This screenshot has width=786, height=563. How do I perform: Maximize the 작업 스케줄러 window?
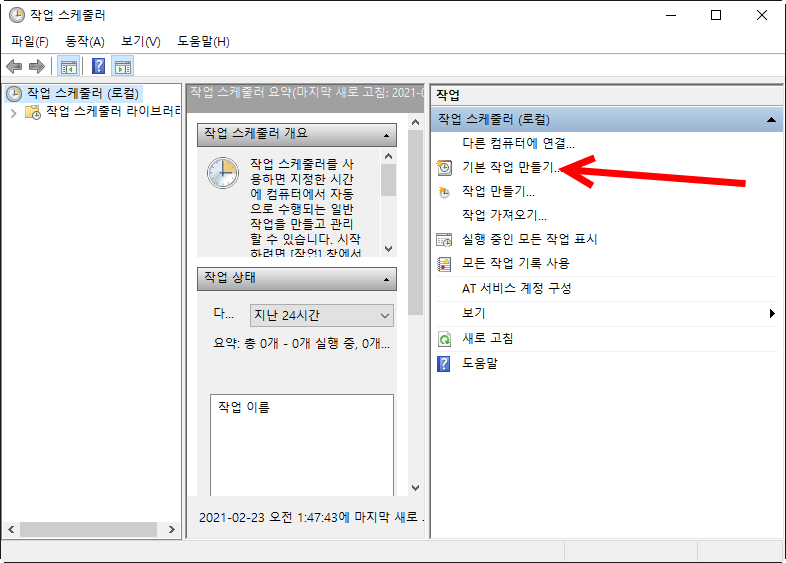coord(716,15)
